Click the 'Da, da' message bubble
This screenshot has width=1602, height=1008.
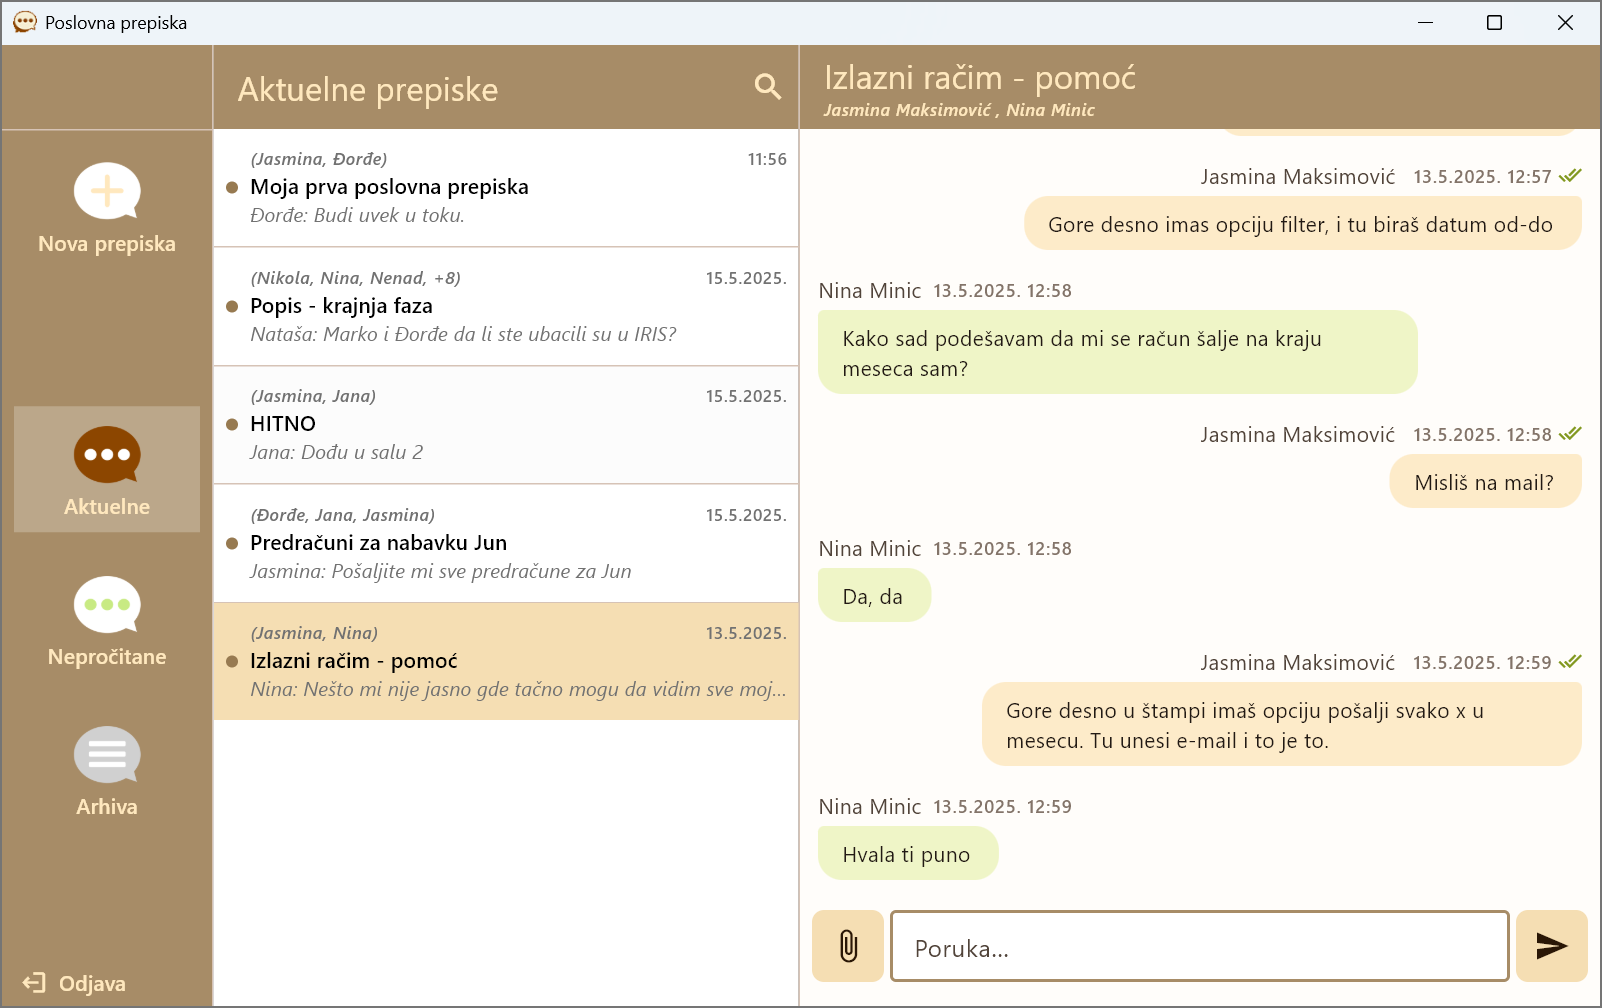pos(873,596)
